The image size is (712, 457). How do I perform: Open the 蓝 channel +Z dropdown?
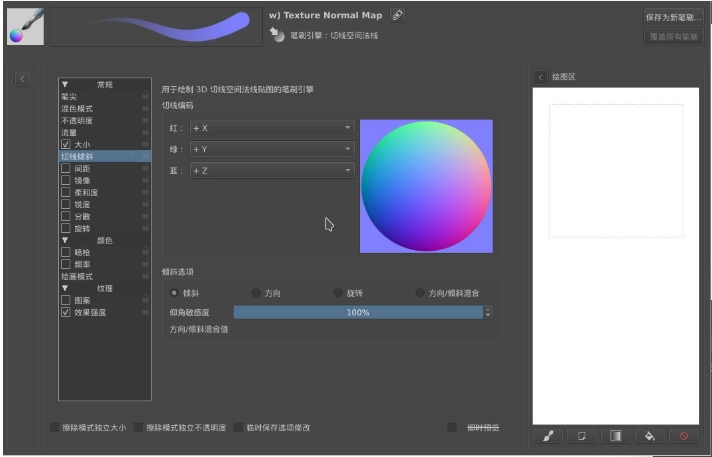272,171
